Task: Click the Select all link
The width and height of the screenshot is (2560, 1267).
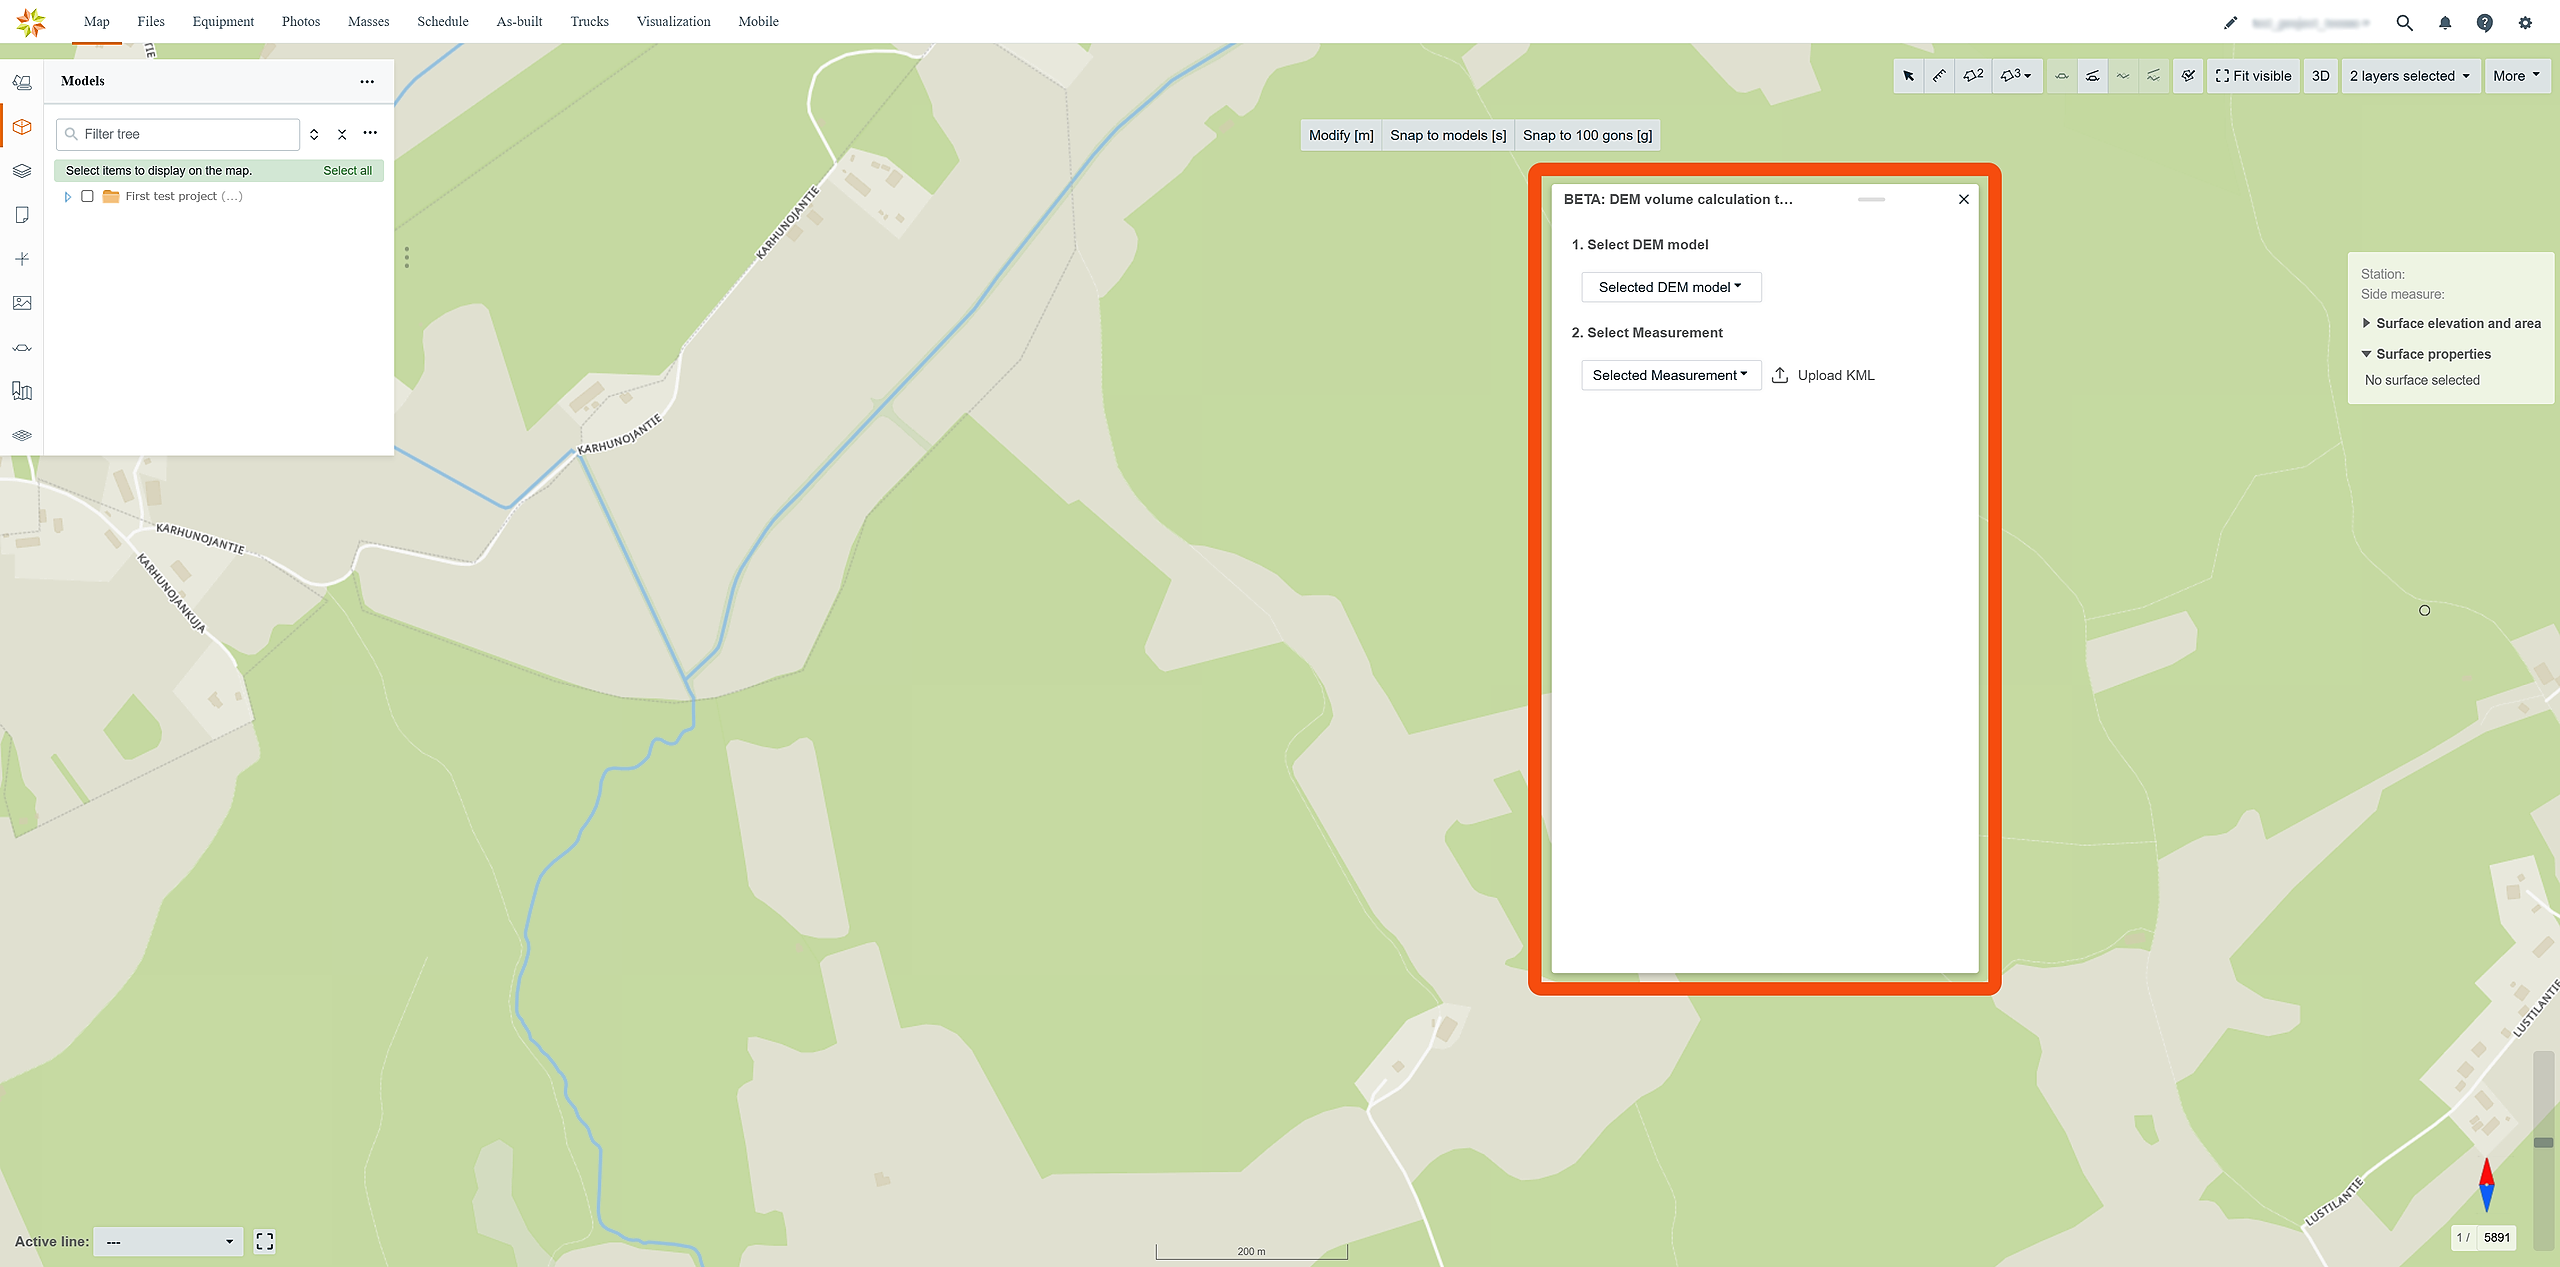Action: [x=347, y=171]
